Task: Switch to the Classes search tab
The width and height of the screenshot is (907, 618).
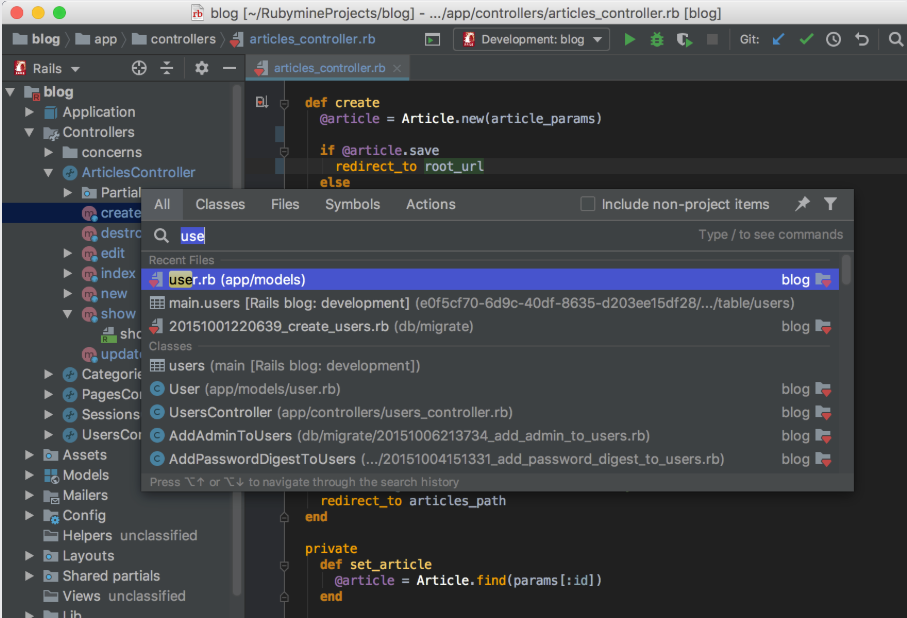Action: click(220, 204)
